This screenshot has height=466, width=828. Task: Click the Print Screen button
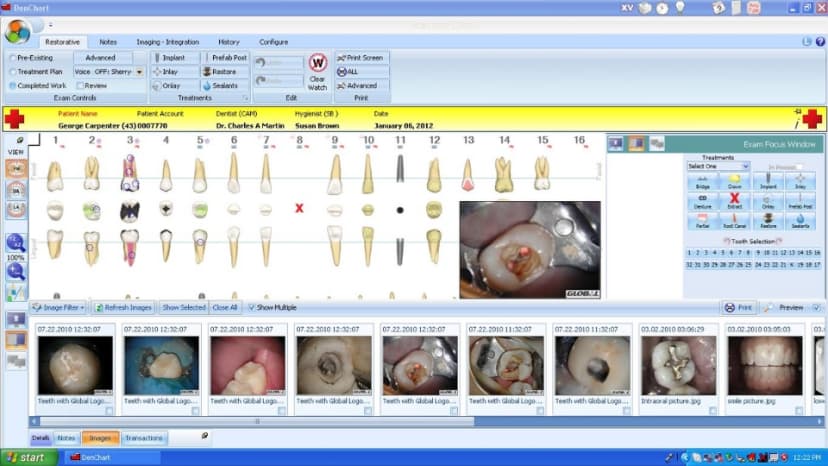coord(361,58)
